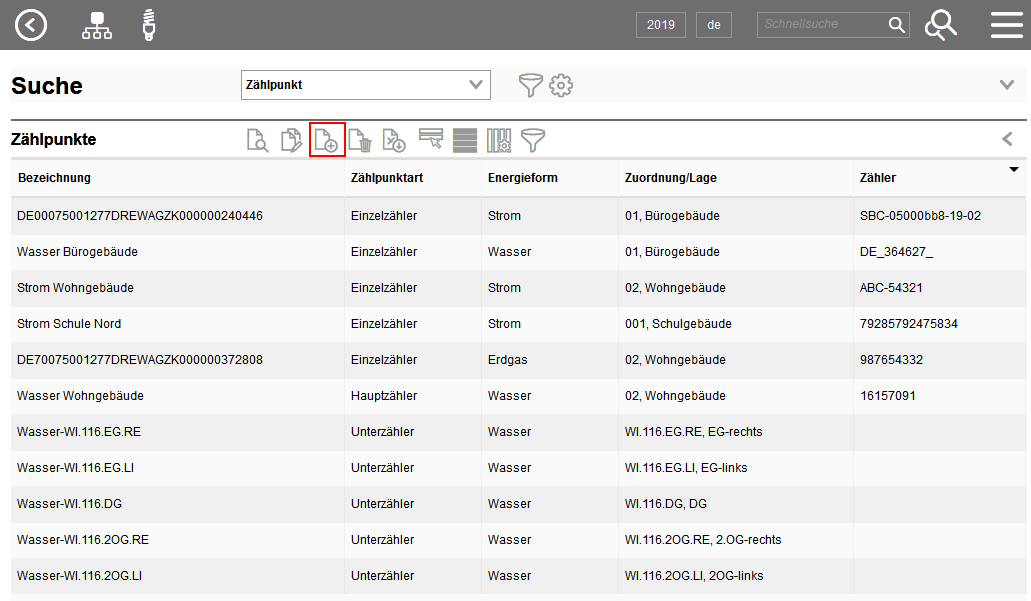Image resolution: width=1031 pixels, height=601 pixels.
Task: Click the add new Zählpunkt document icon
Action: coord(327,140)
